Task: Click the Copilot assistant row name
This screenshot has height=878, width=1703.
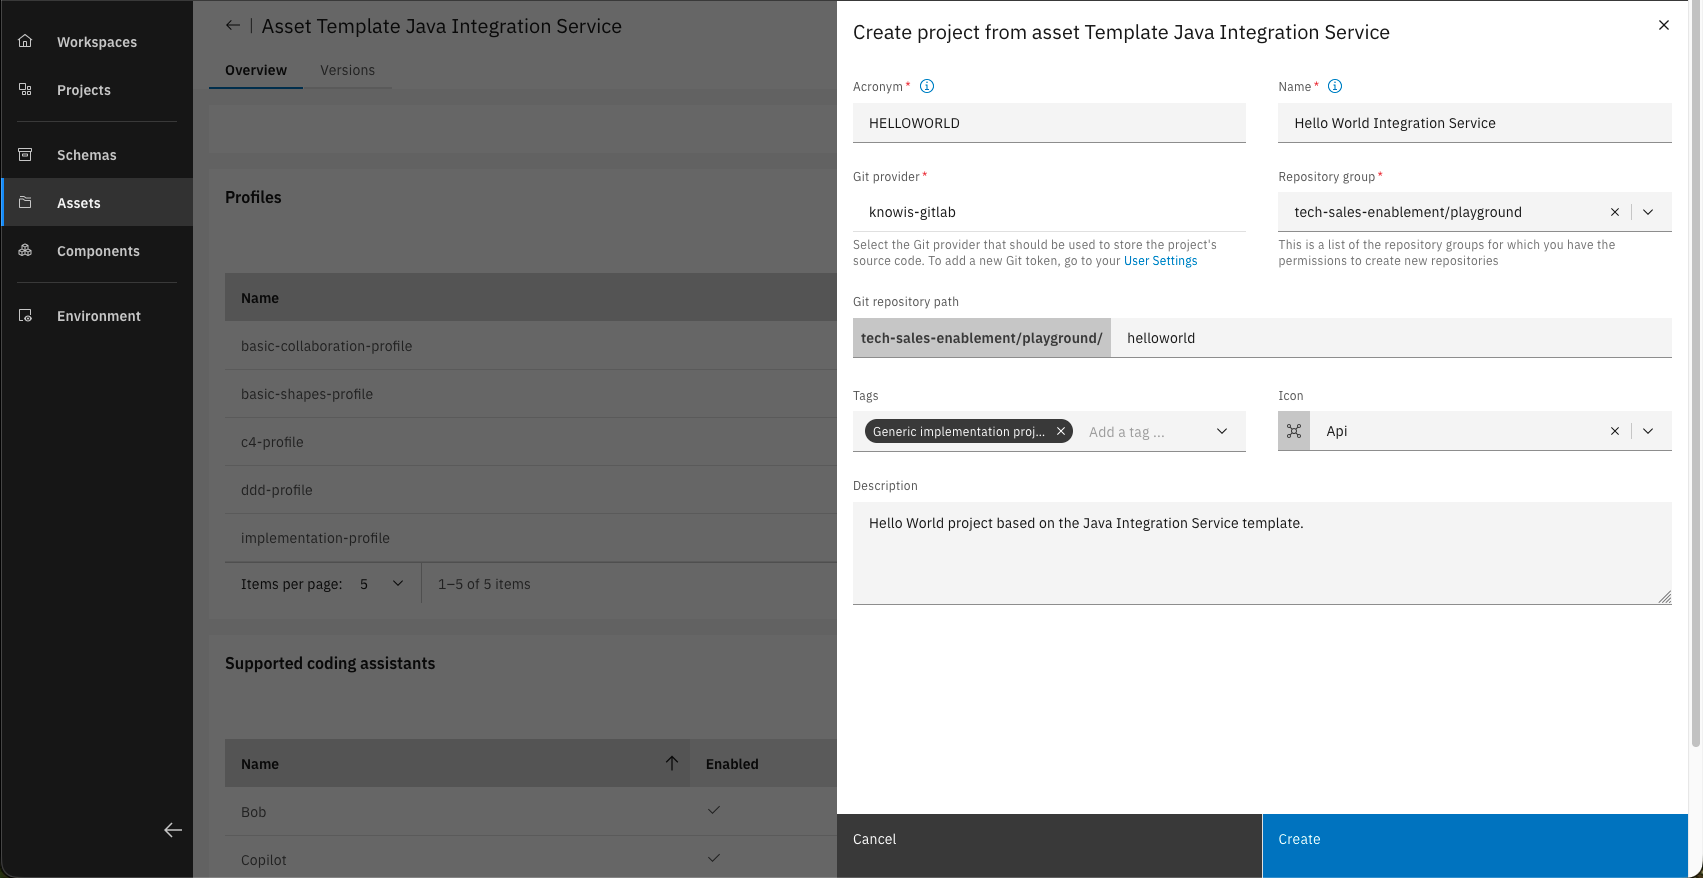Action: click(264, 860)
